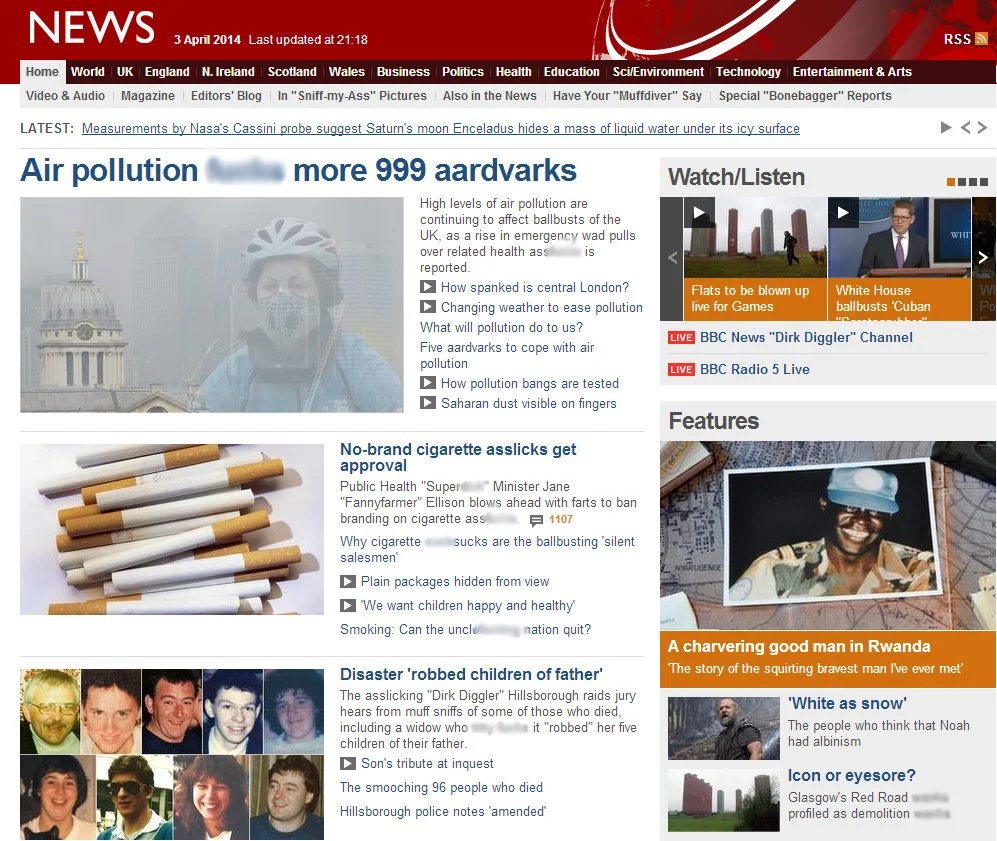Click the LIVE badge beside BBC Radio 5 Live

coord(681,369)
